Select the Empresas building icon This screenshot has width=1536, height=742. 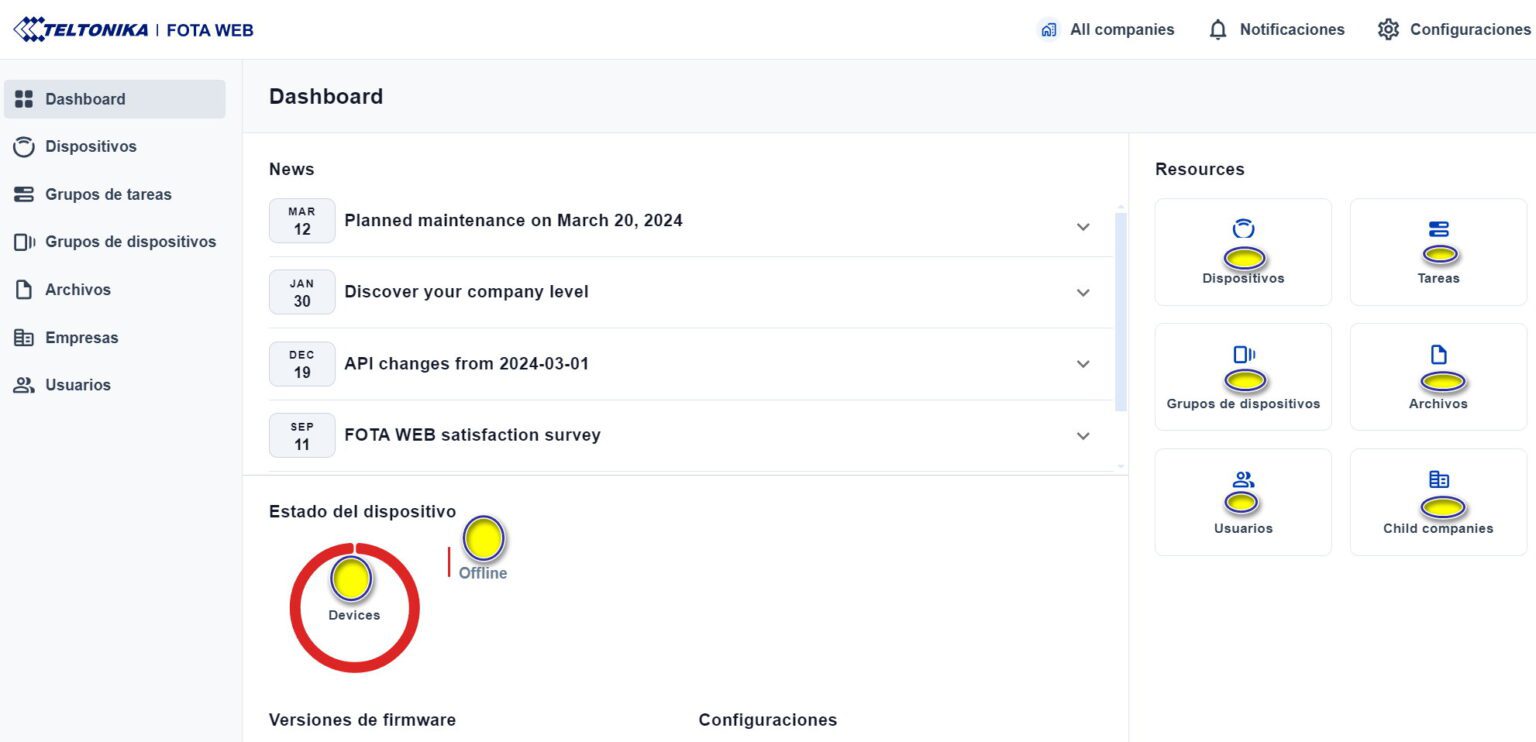(24, 337)
